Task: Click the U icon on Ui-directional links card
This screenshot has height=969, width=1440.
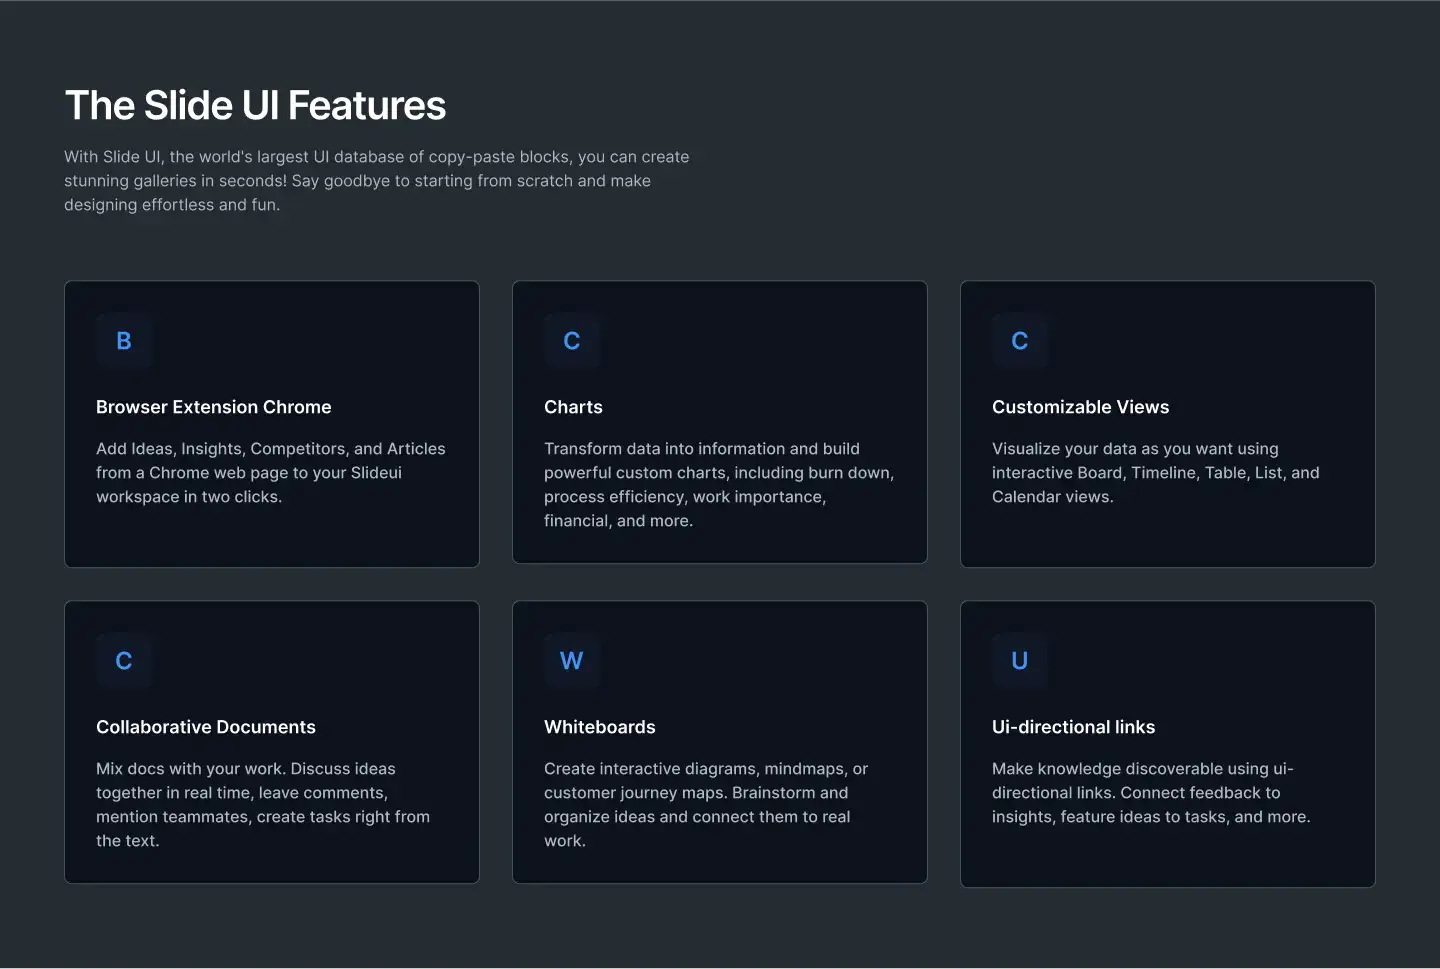Action: (x=1020, y=661)
